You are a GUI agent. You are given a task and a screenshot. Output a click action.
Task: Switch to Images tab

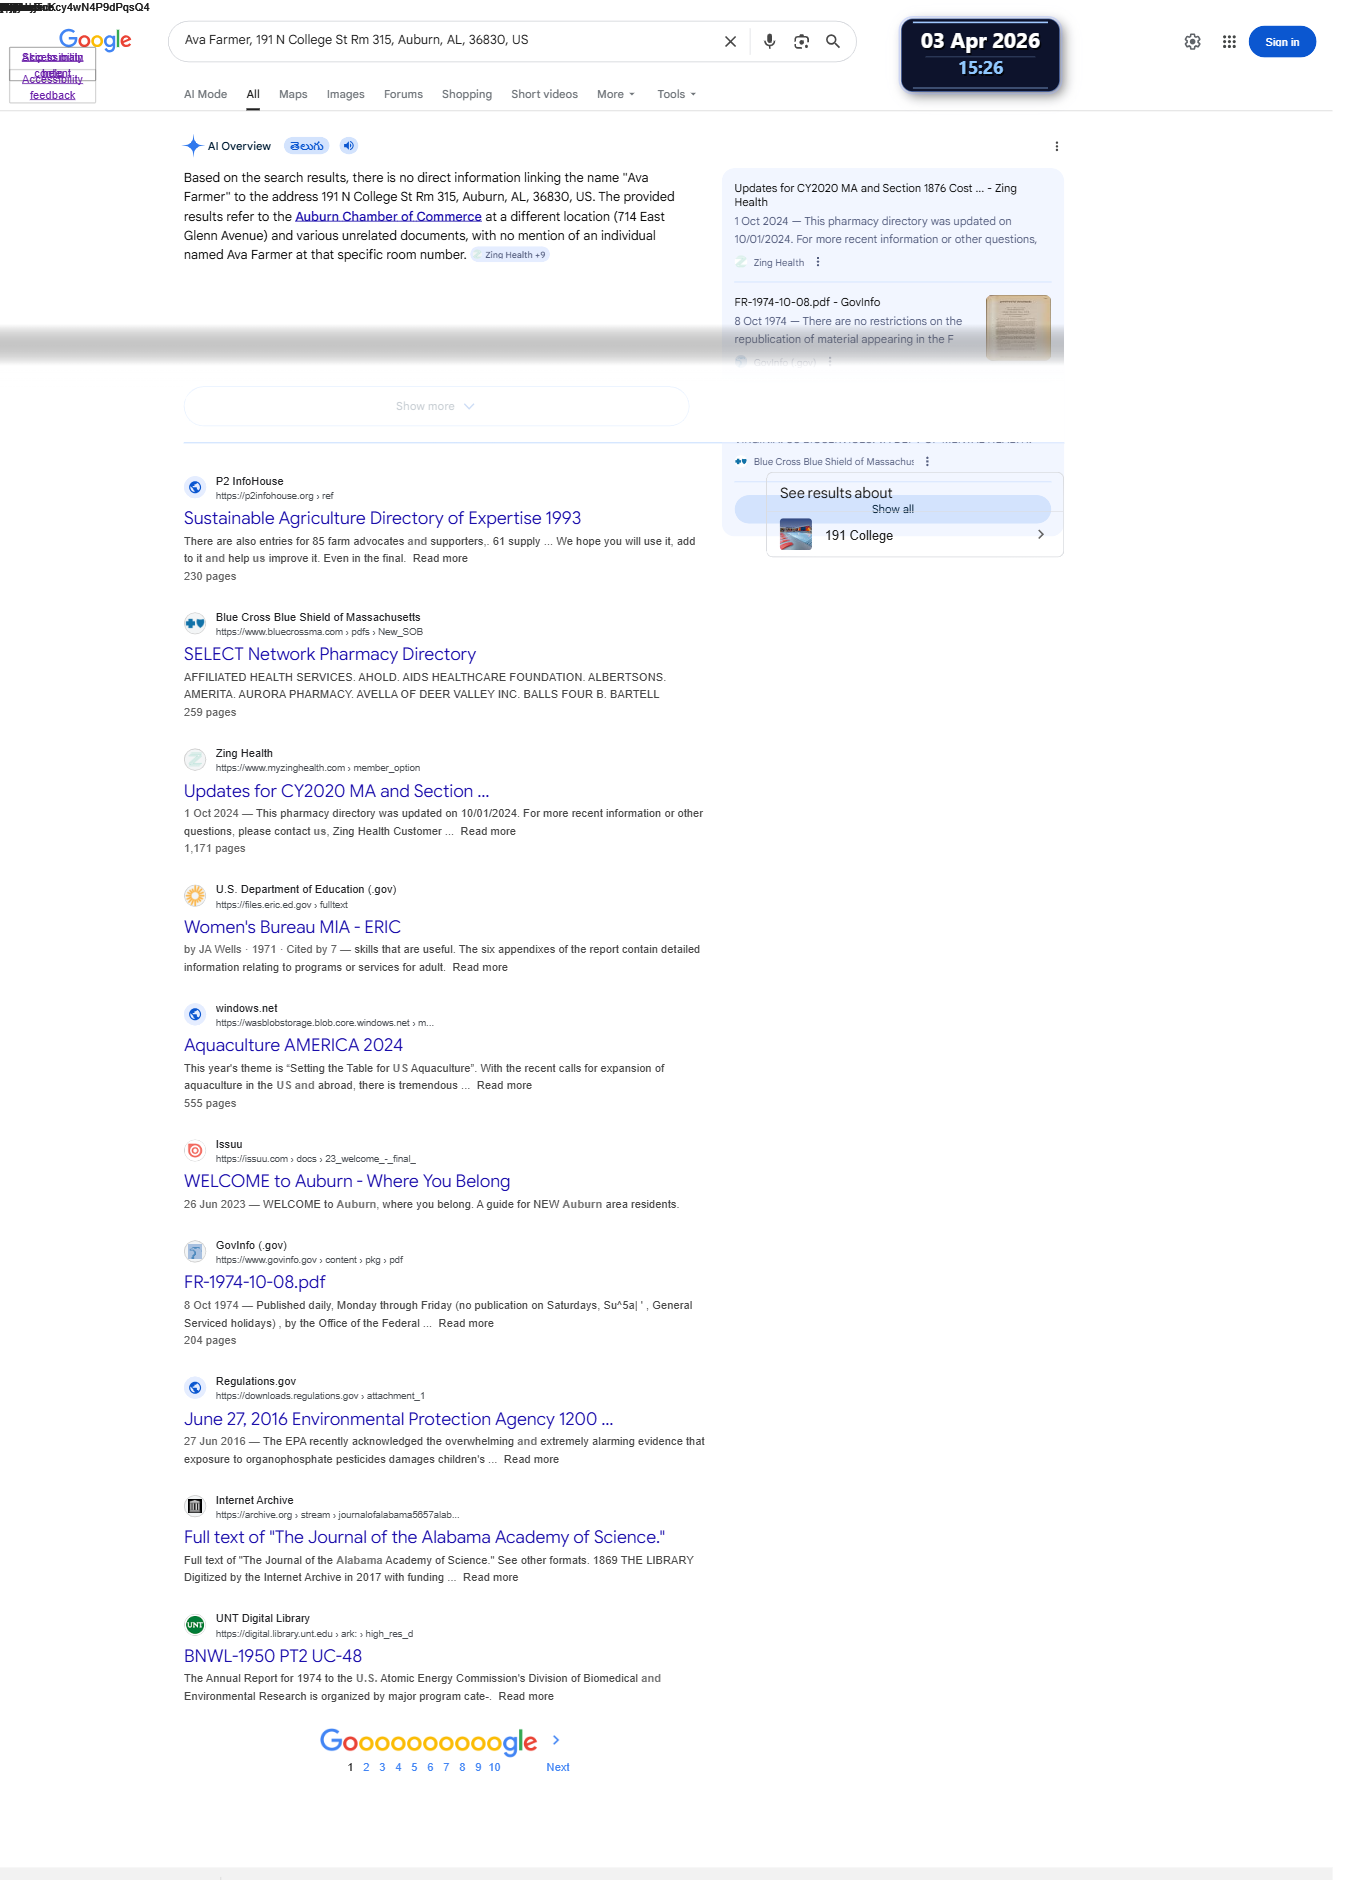click(345, 94)
